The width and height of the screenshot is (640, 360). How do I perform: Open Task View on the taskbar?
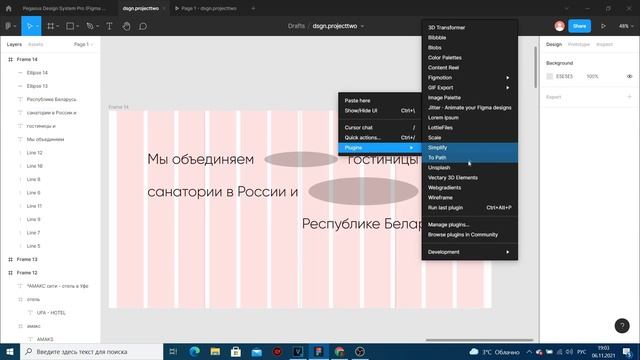(173, 351)
